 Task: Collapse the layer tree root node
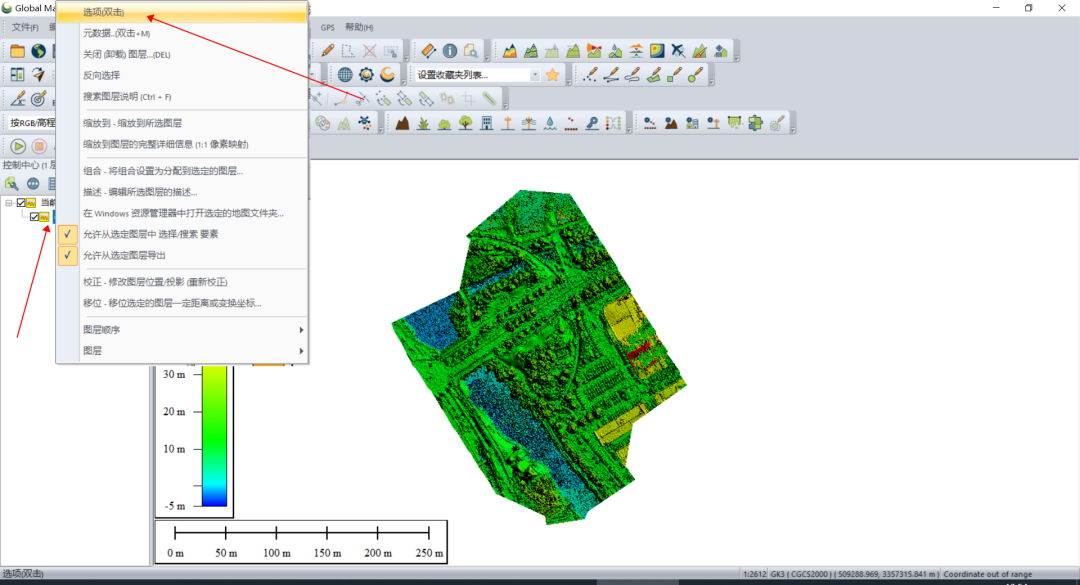pos(8,203)
